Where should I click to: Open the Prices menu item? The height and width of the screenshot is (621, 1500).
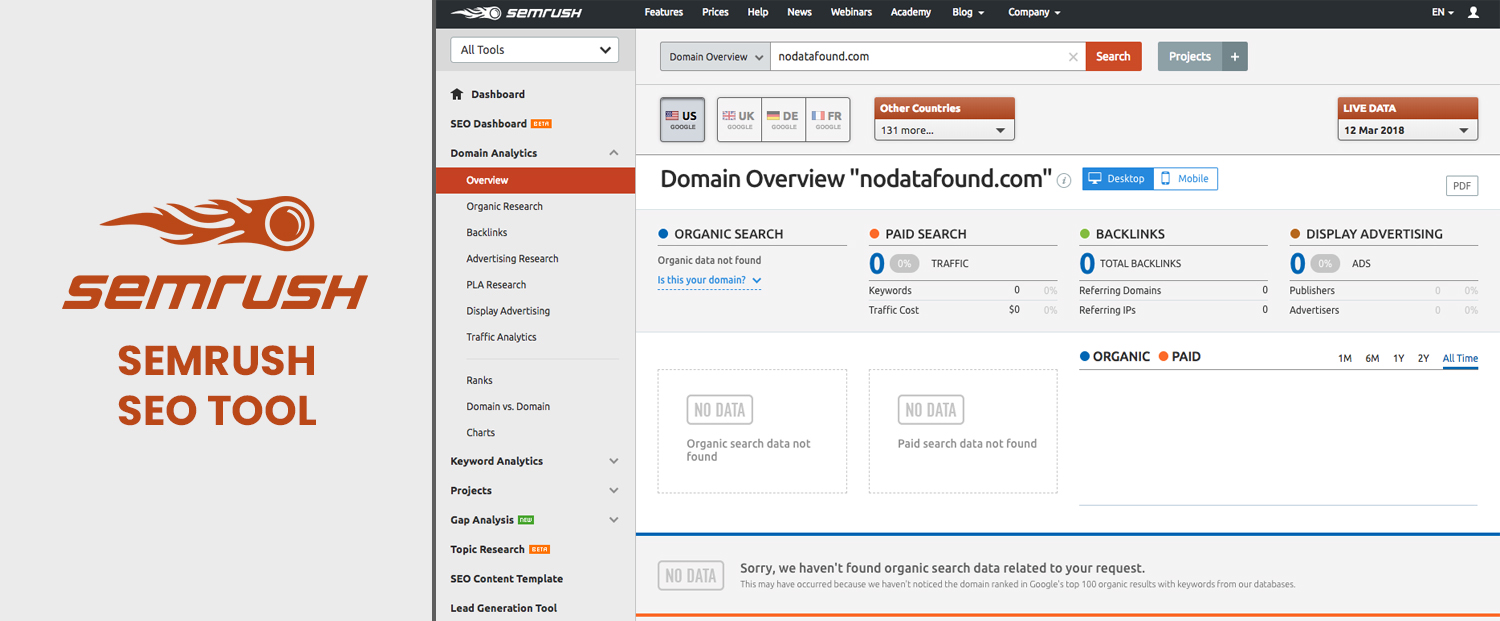tap(715, 12)
